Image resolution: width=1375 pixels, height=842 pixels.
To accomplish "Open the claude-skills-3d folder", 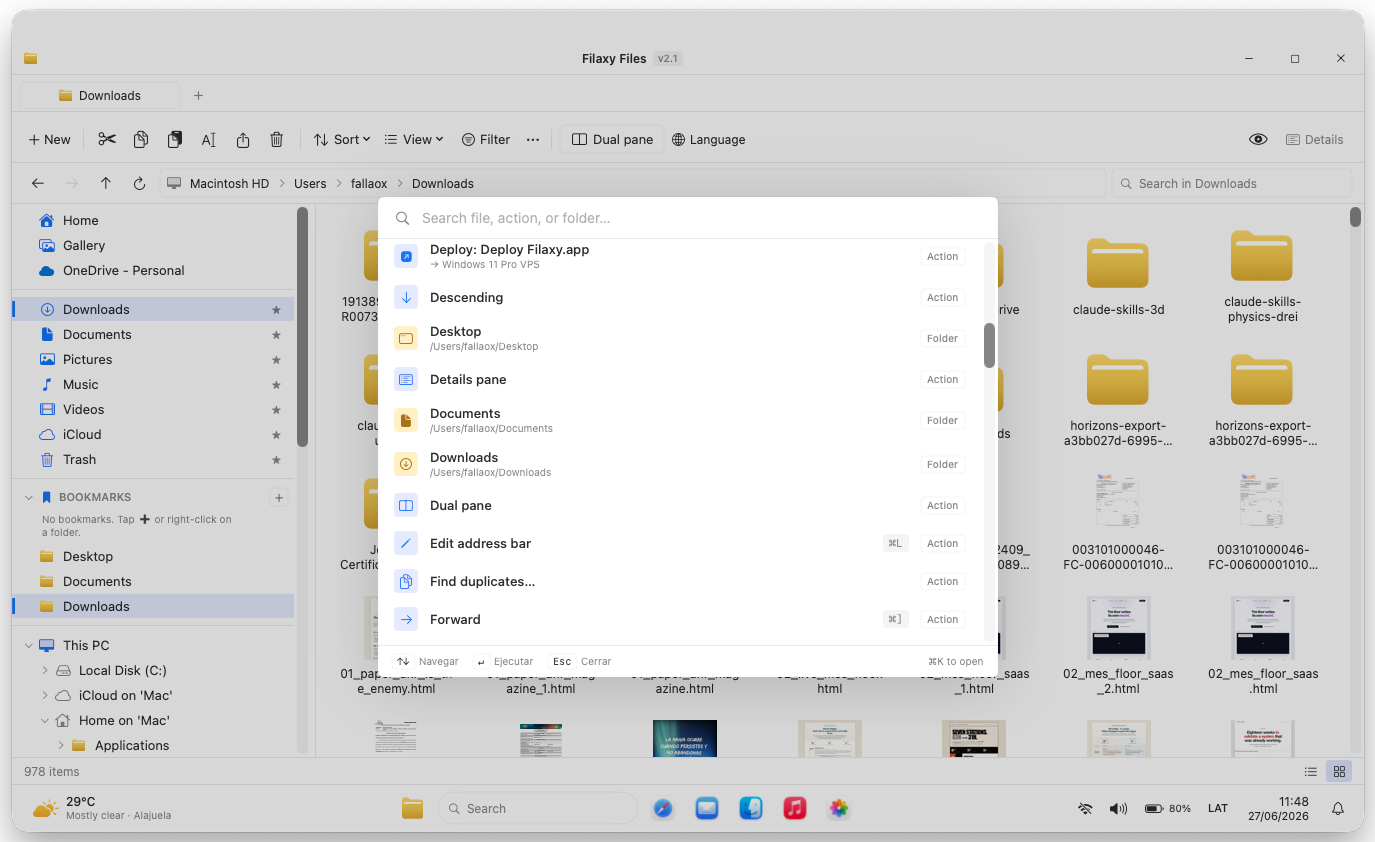I will click(1118, 277).
